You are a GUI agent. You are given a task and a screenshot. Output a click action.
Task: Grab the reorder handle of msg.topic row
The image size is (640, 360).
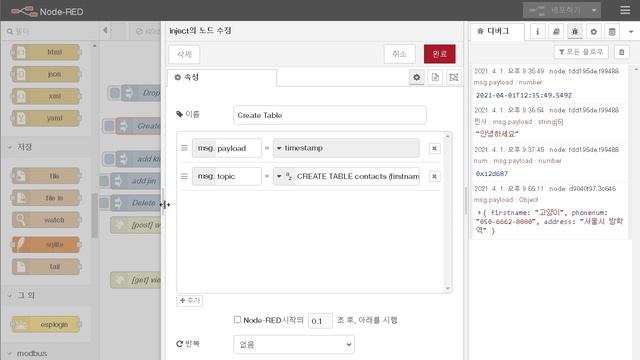click(x=184, y=176)
